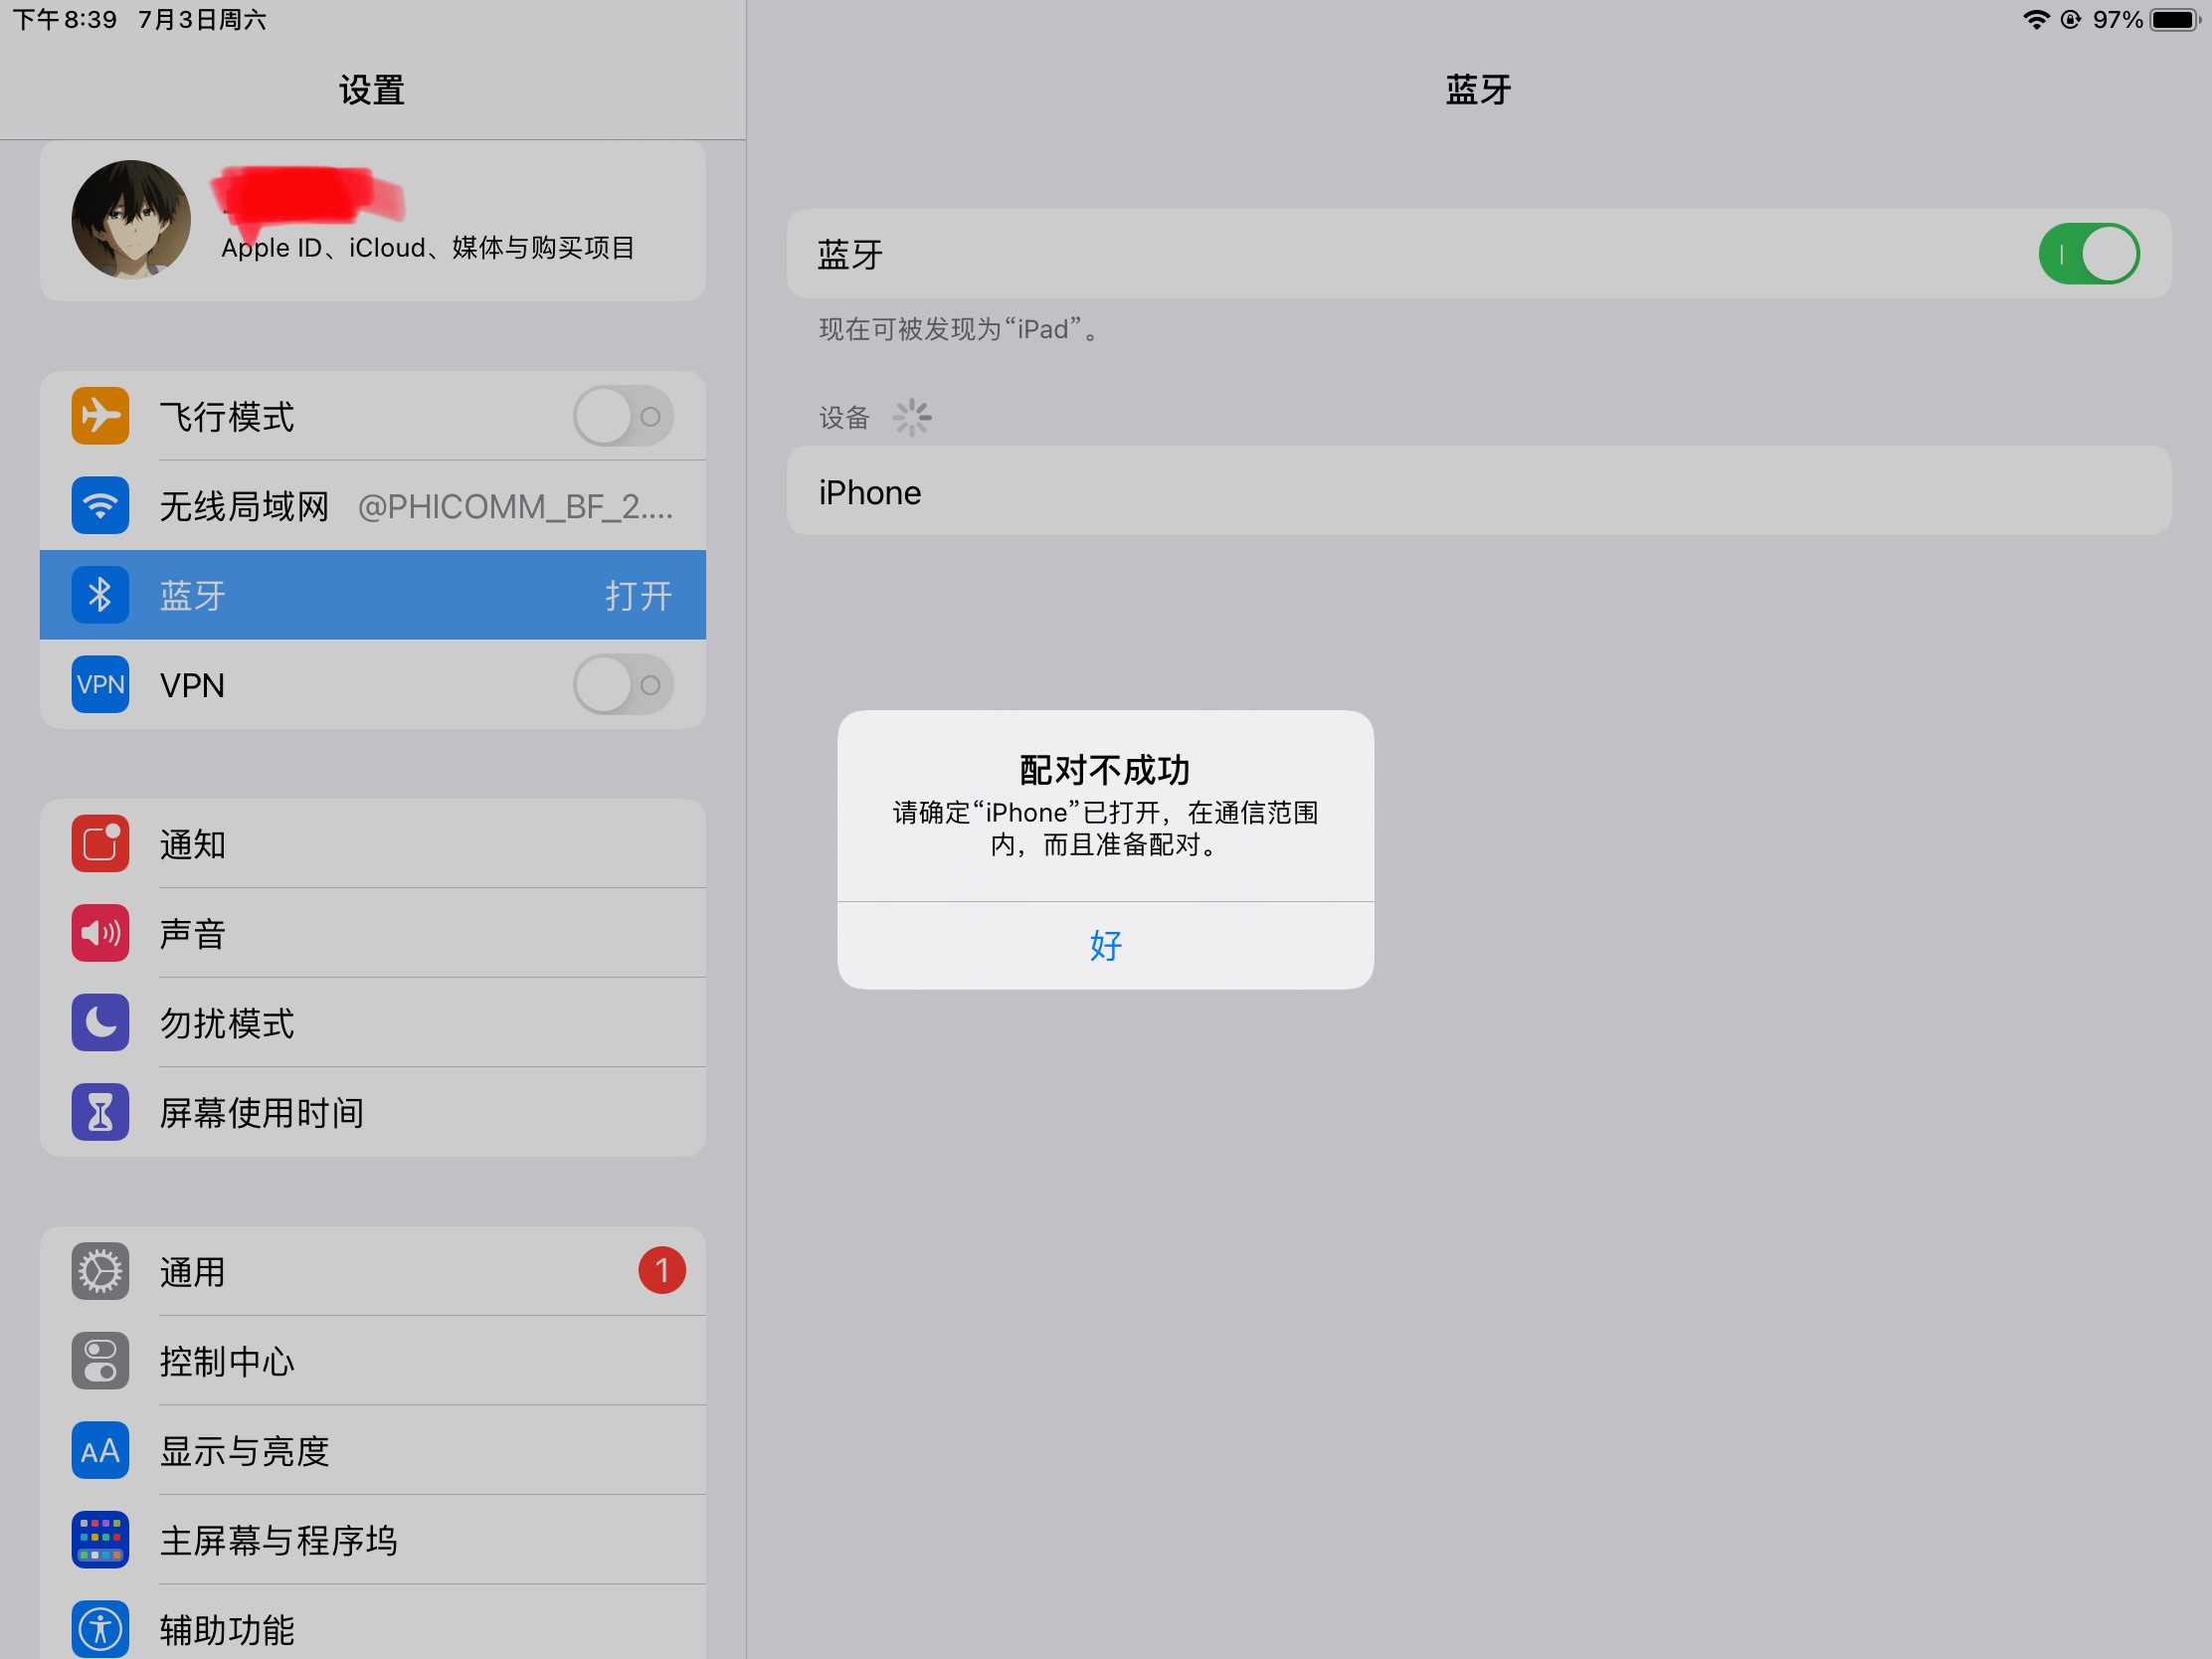The width and height of the screenshot is (2212, 1659).
Task: Tap the battery indicator in status bar
Action: point(2173,20)
